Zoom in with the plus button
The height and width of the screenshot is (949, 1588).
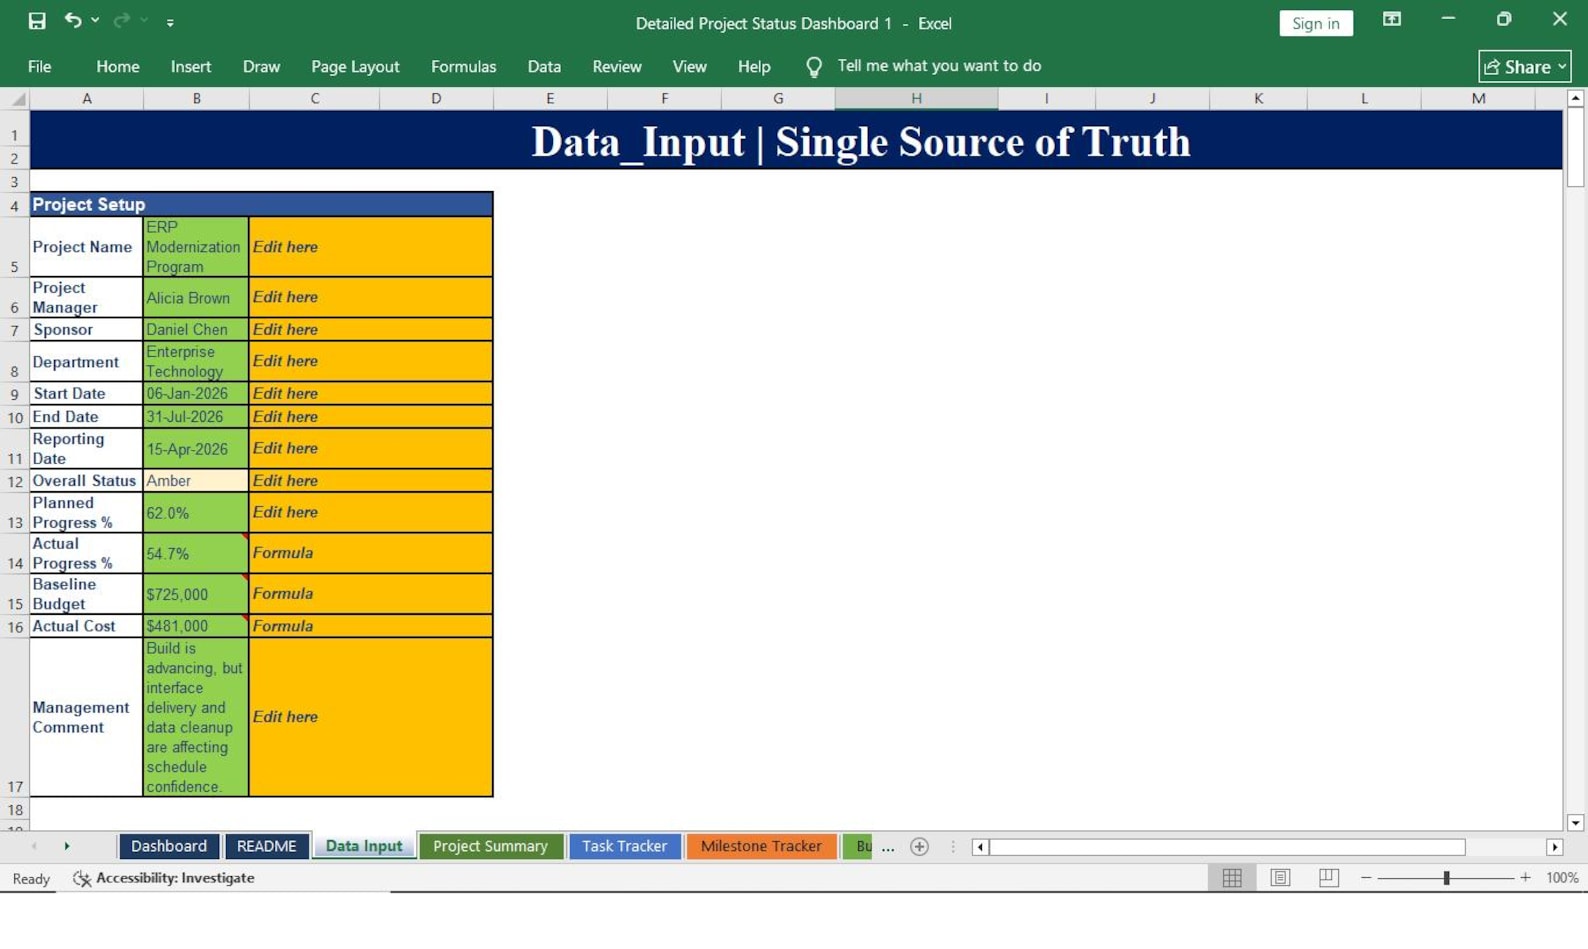click(1525, 877)
